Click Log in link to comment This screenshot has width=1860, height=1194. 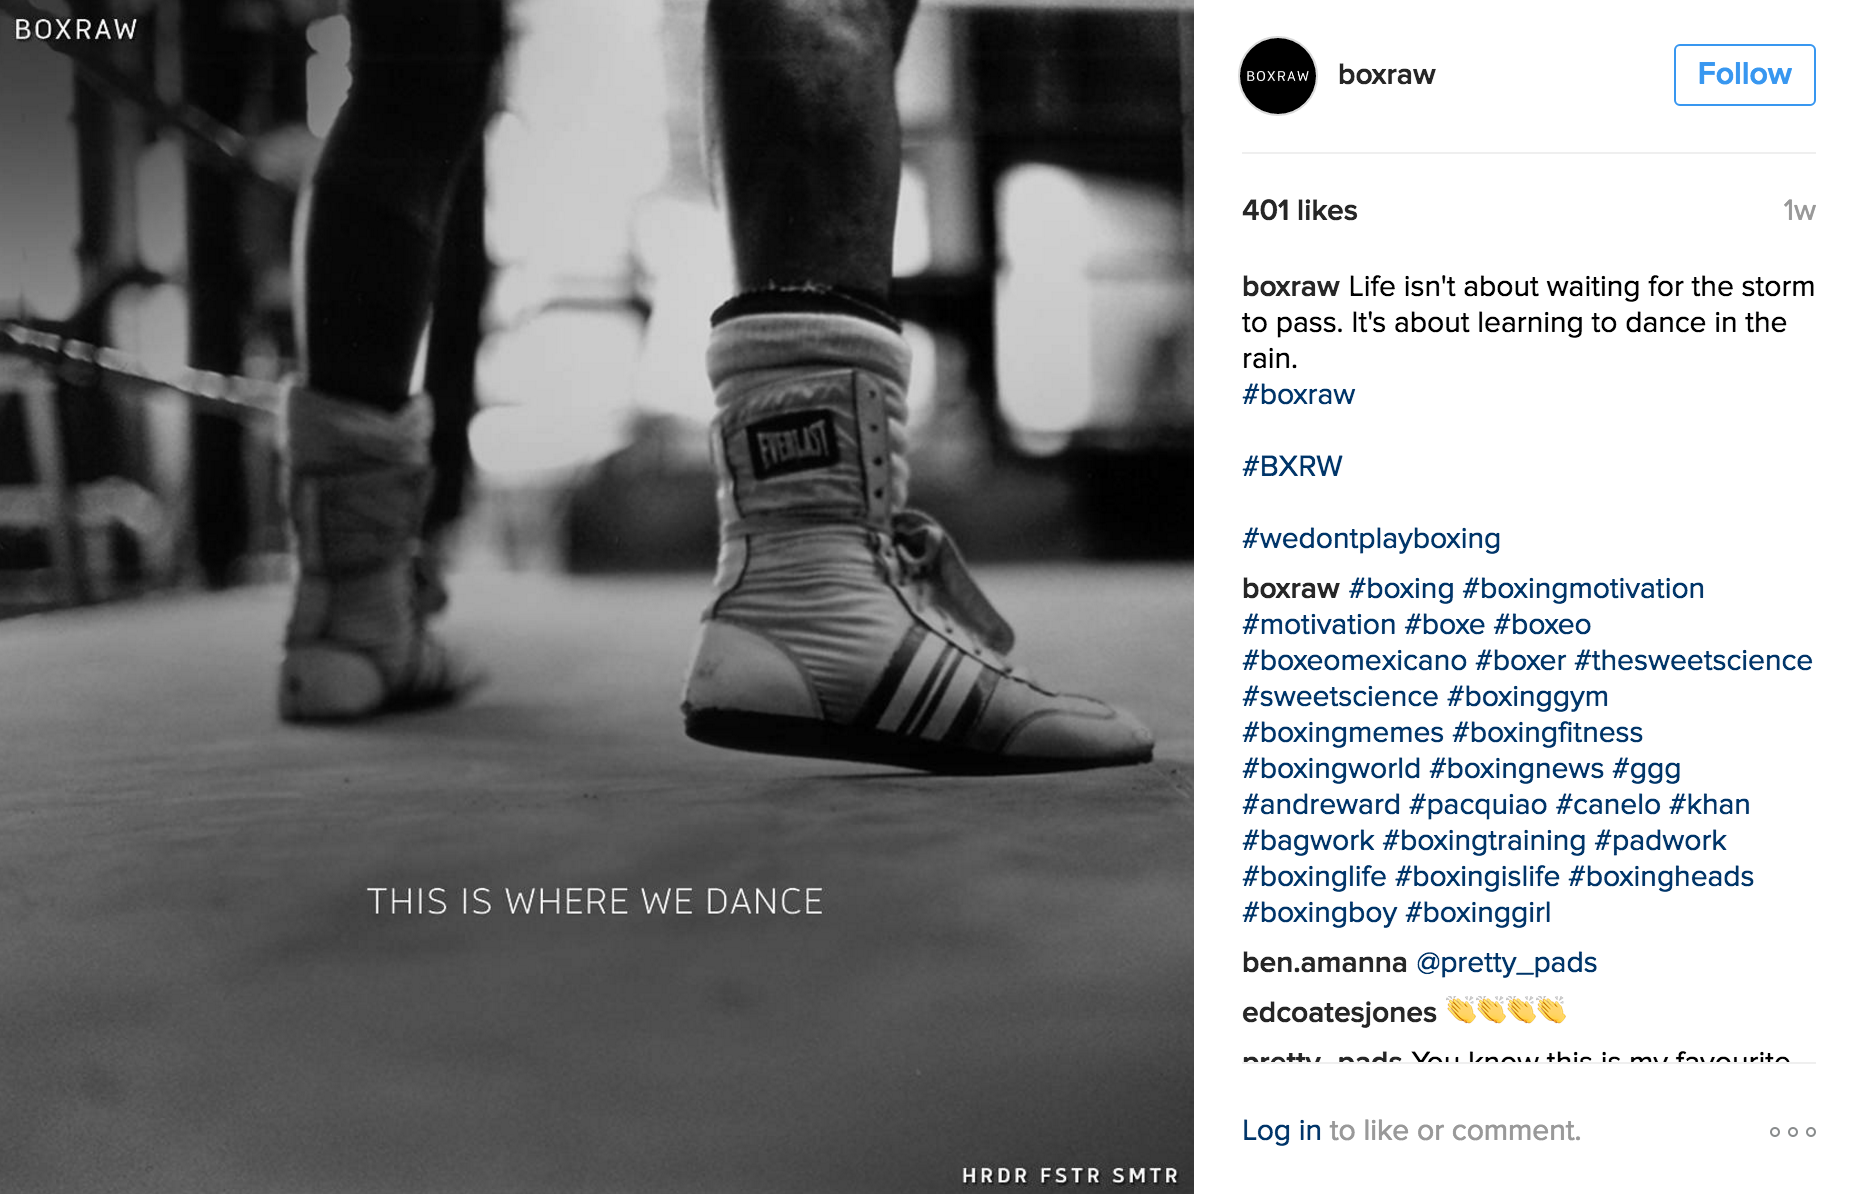click(x=1281, y=1131)
